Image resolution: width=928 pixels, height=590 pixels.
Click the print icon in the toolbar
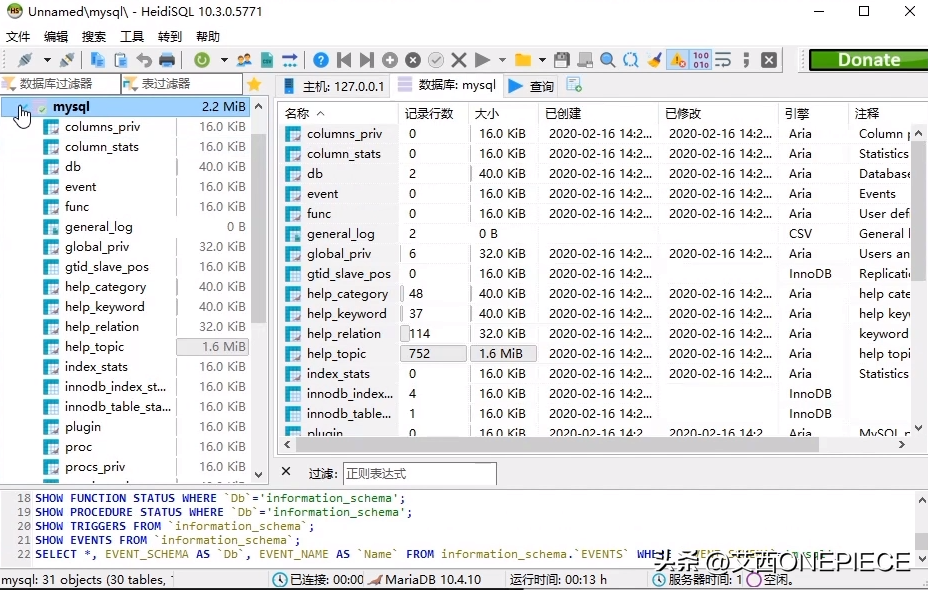167,60
